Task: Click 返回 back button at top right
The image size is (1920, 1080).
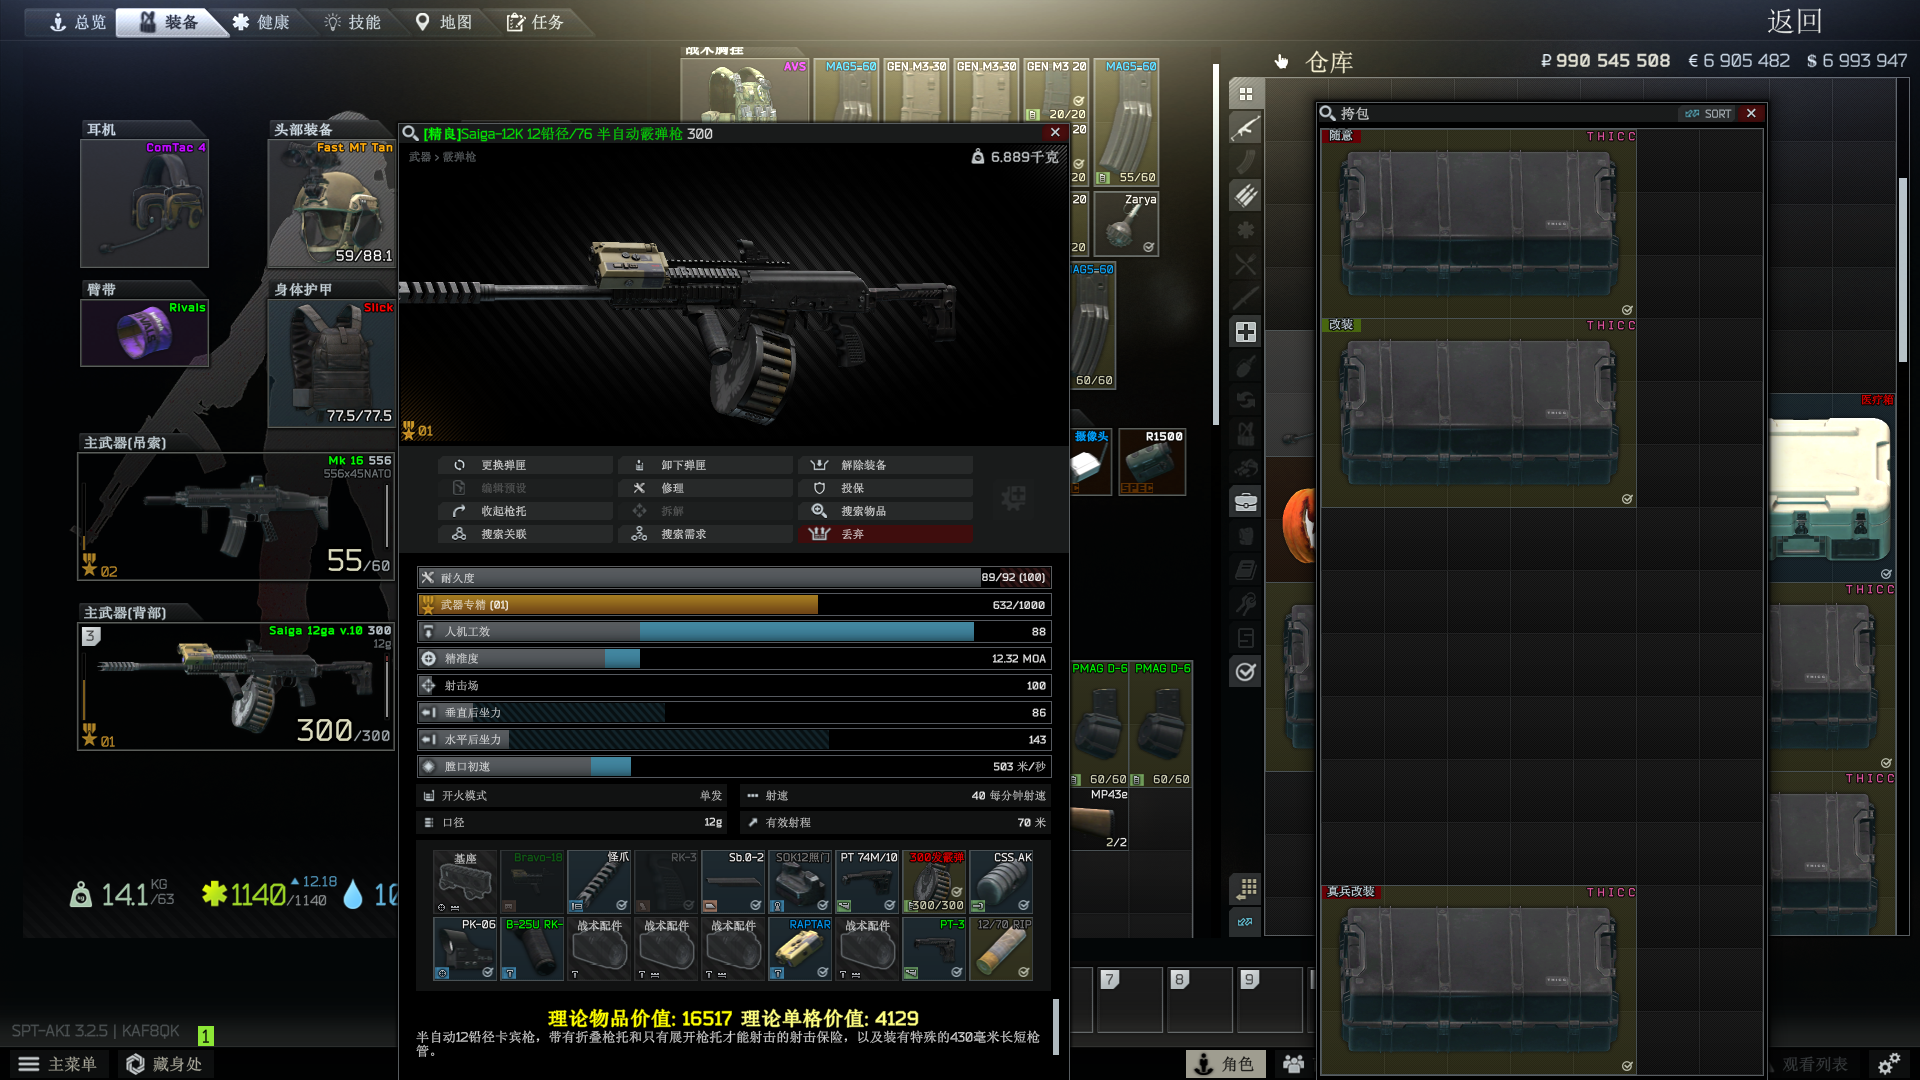Action: [1794, 21]
